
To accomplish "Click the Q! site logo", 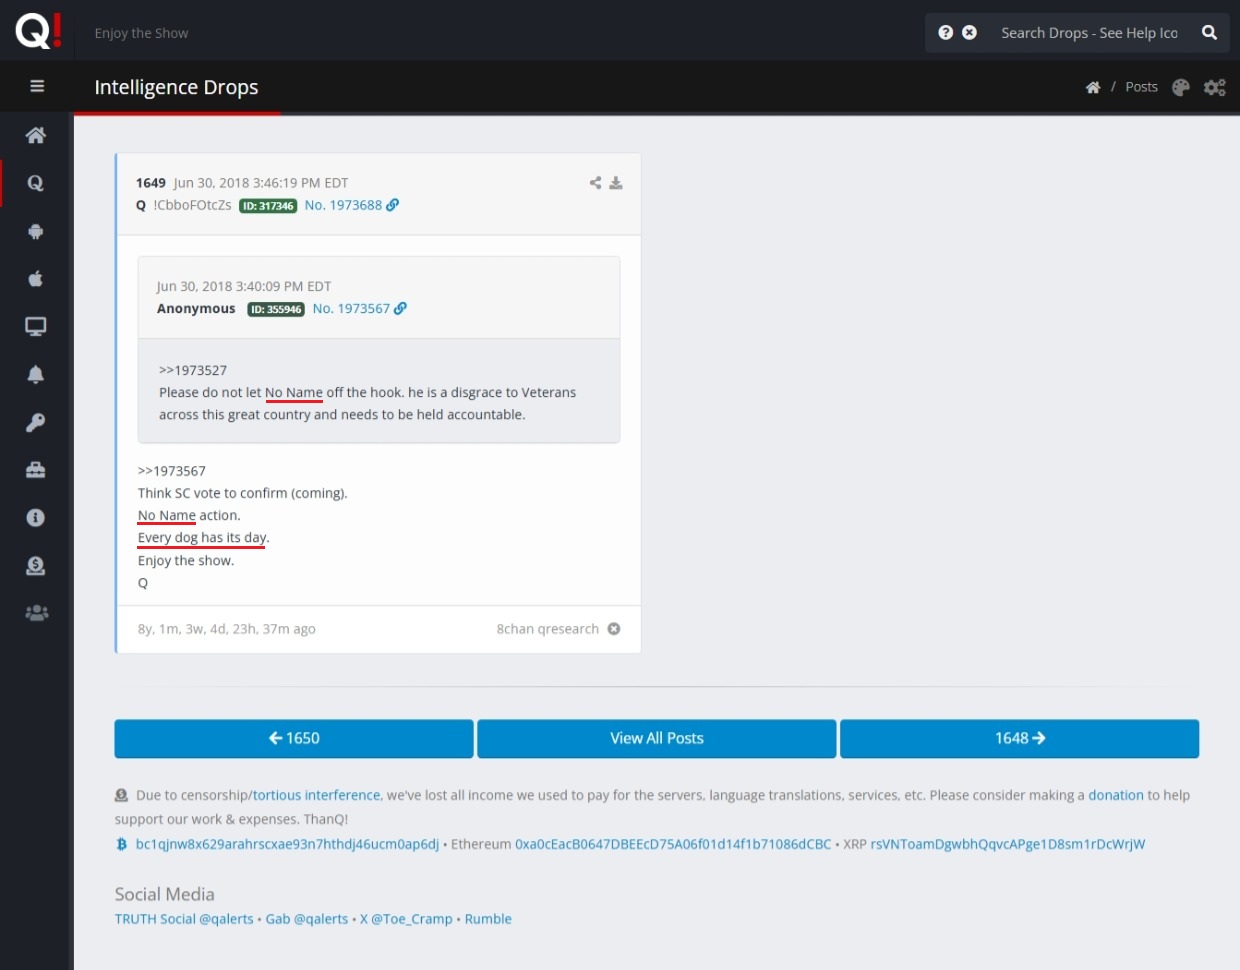I will [38, 31].
